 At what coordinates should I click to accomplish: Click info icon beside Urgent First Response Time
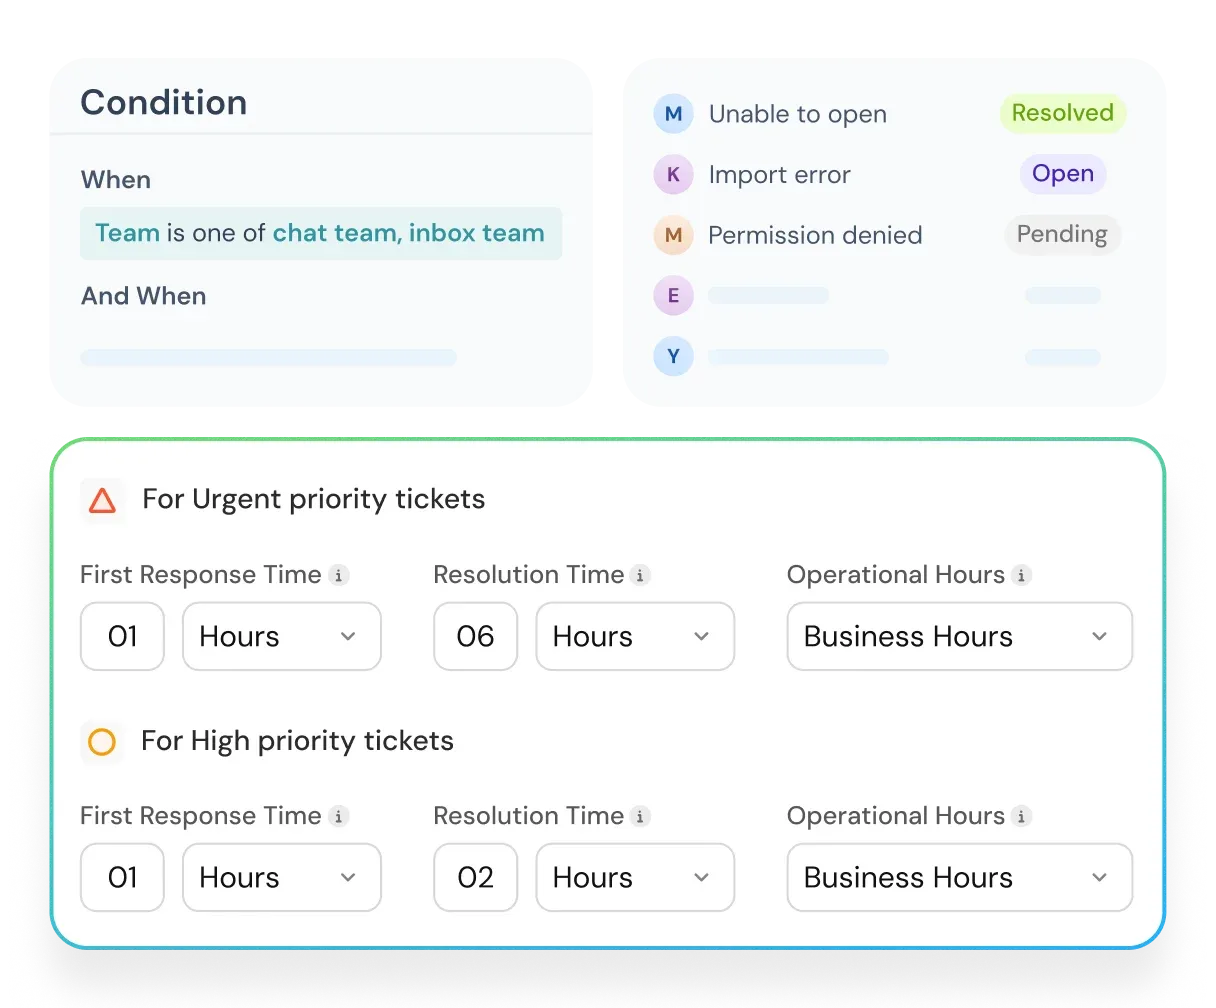tap(339, 575)
